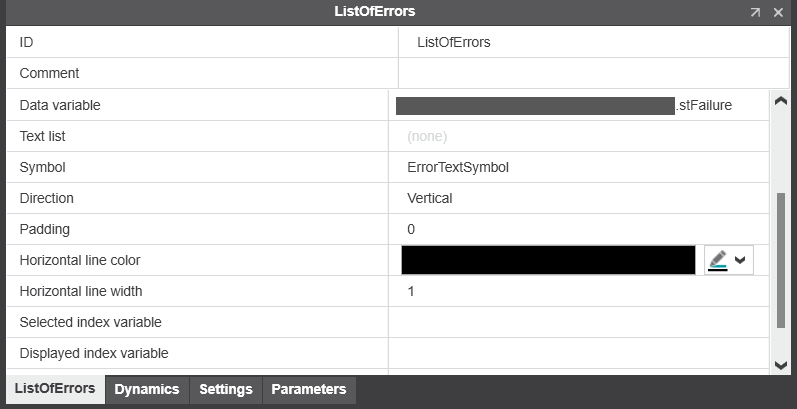The height and width of the screenshot is (409, 797).
Task: Click the Selected index variable field
Action: coord(579,323)
